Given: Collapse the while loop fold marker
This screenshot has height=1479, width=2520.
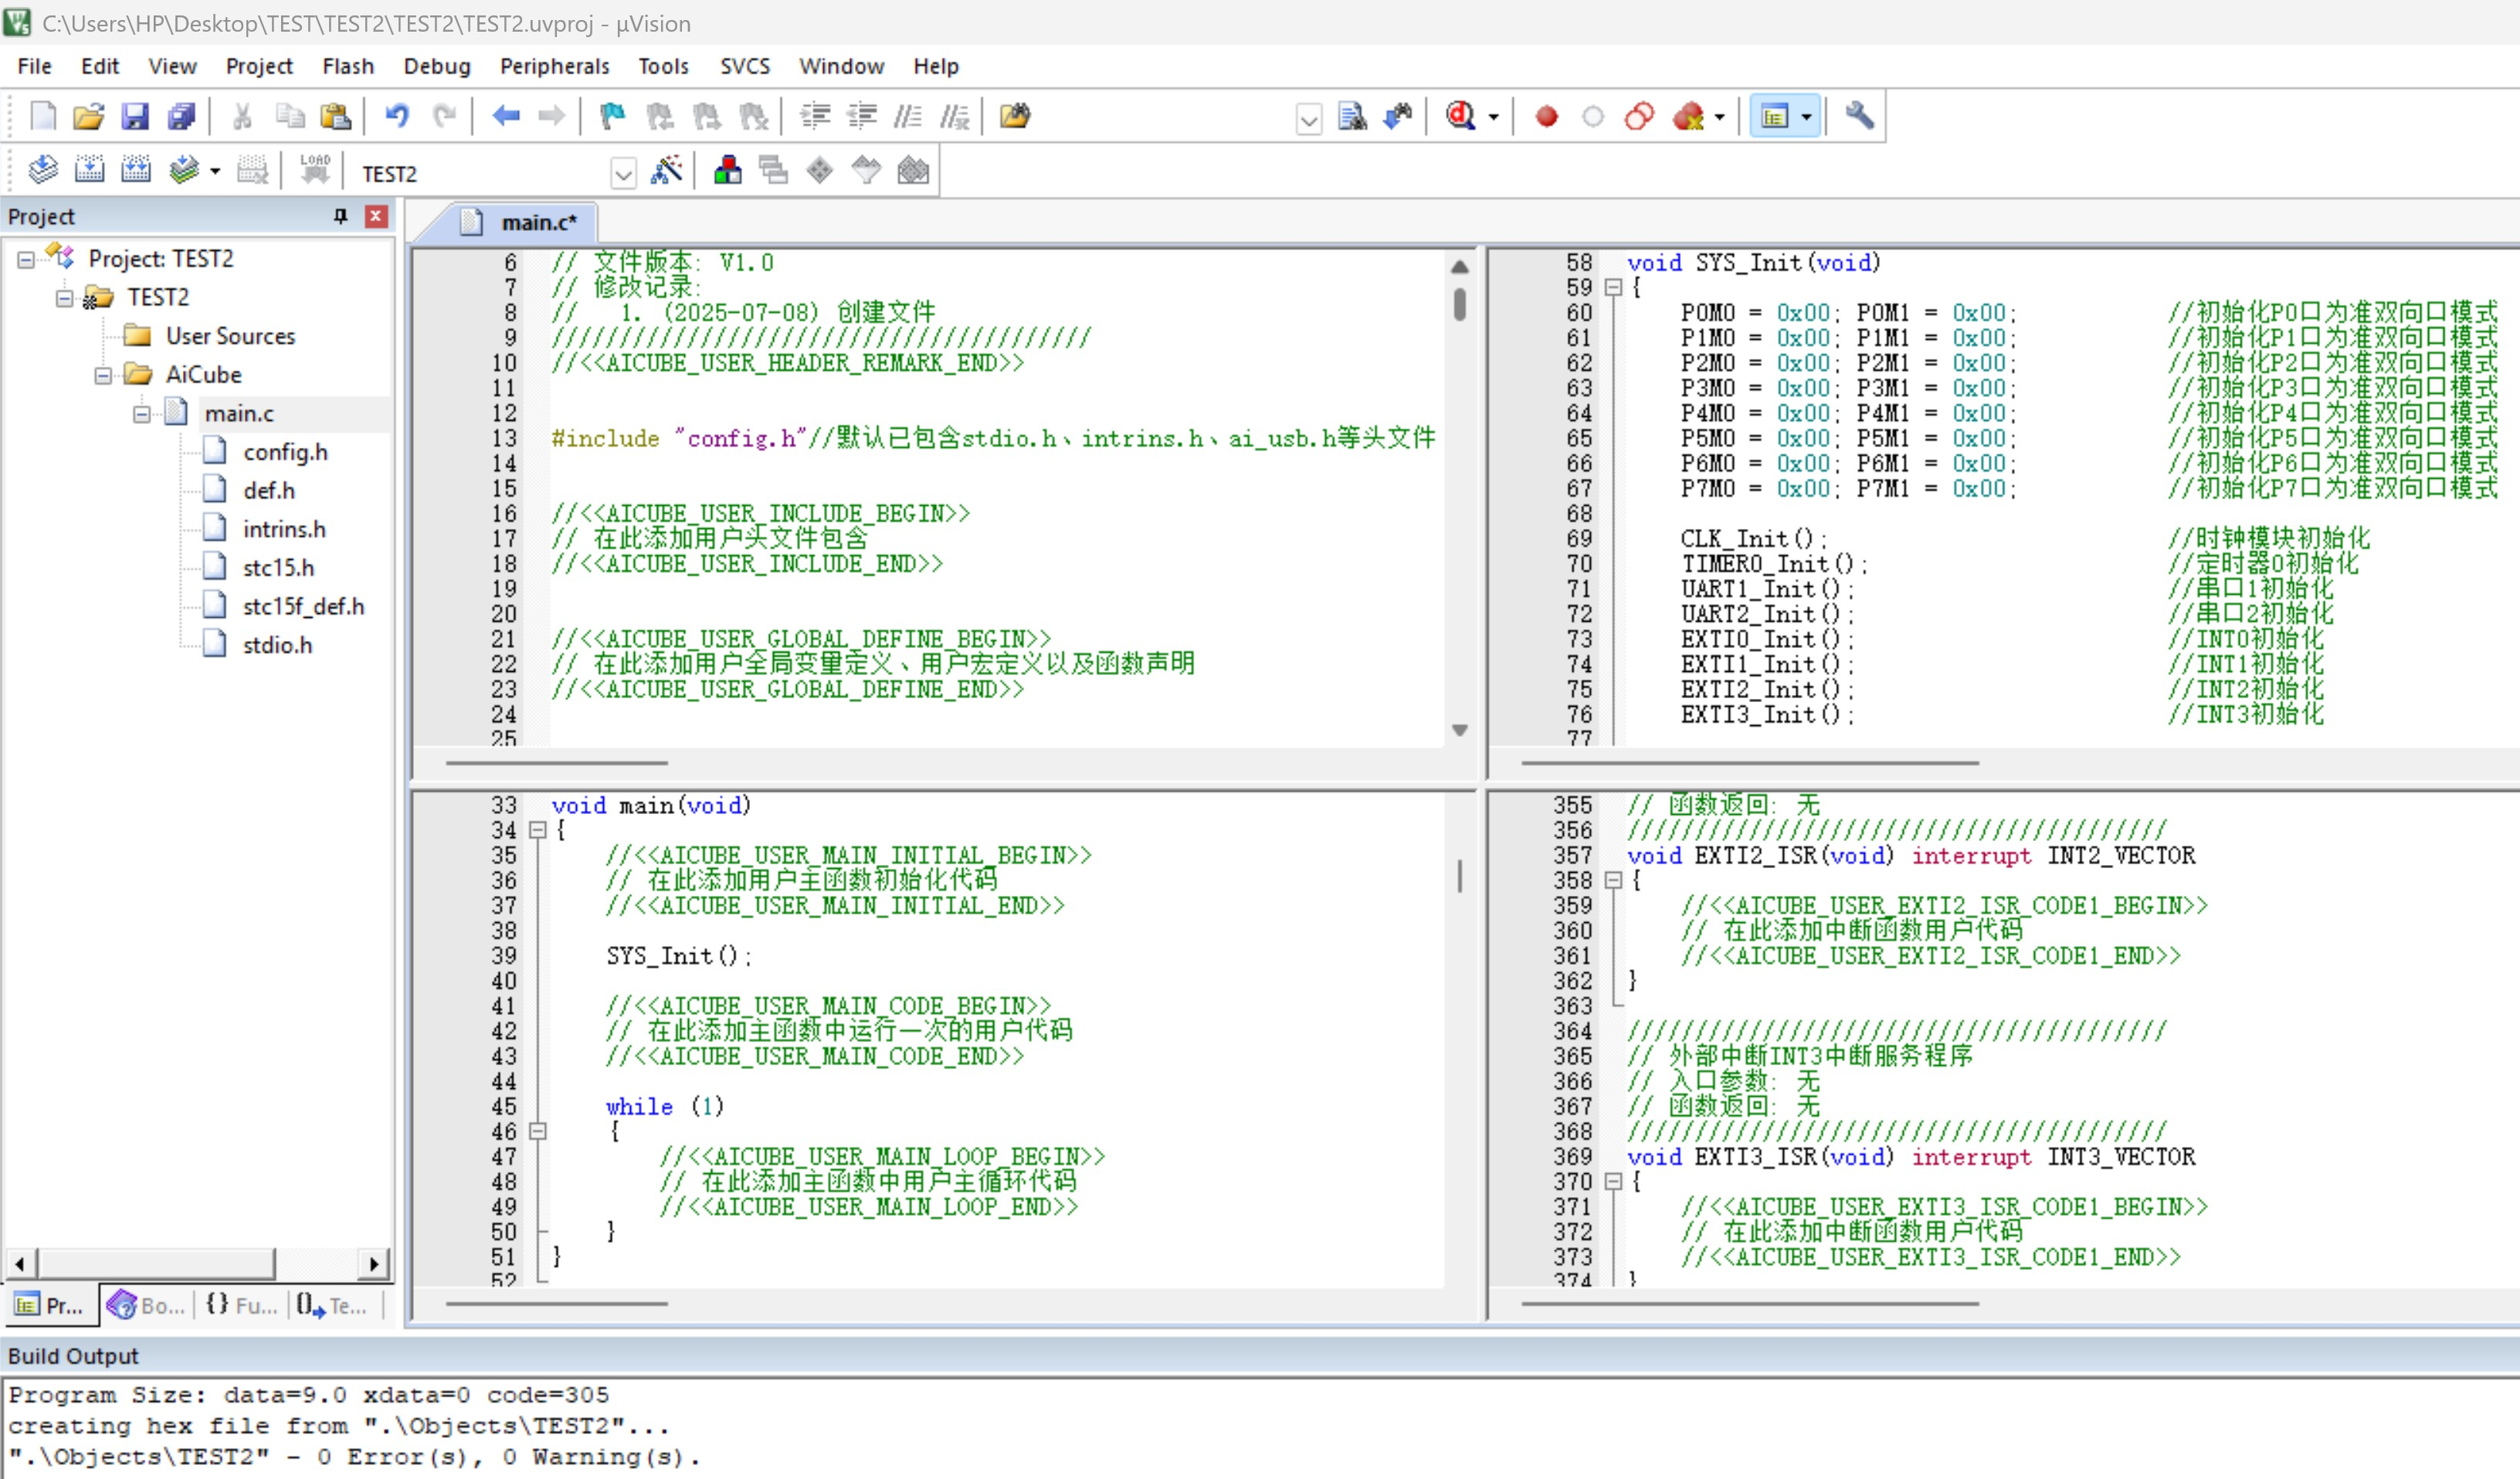Looking at the screenshot, I should pyautogui.click(x=538, y=1131).
